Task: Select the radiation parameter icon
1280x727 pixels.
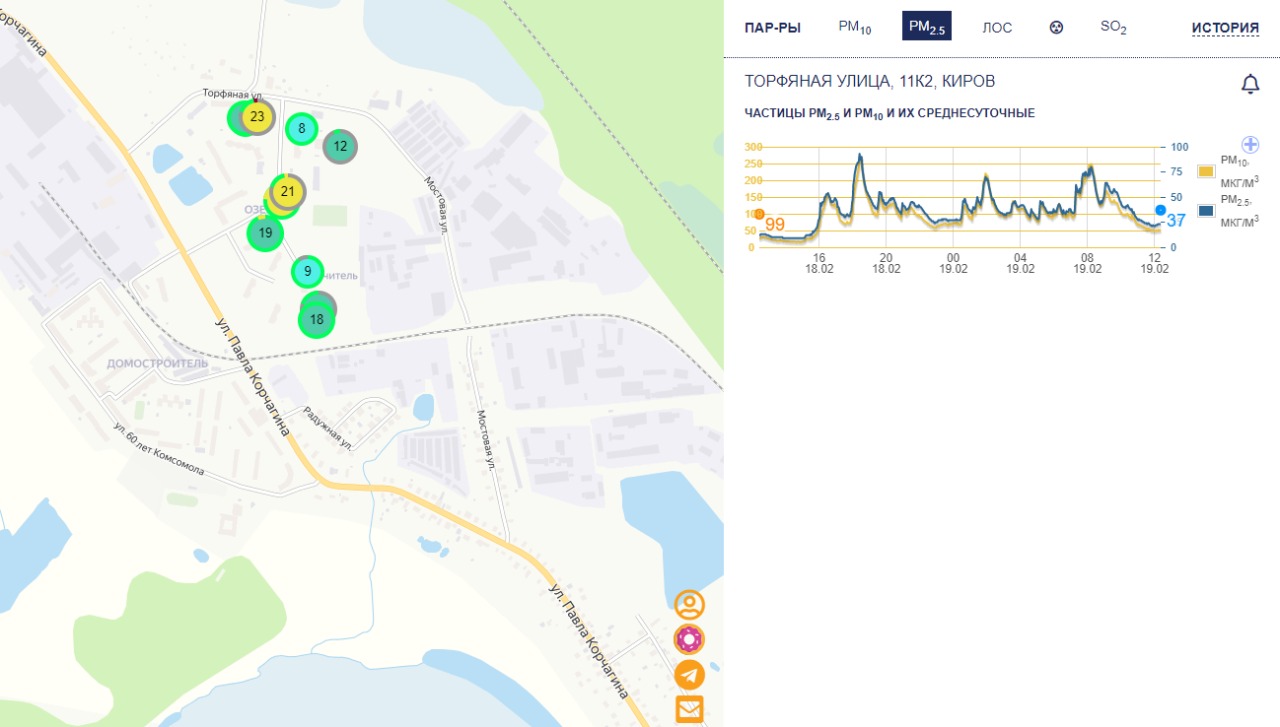Action: pos(1056,27)
